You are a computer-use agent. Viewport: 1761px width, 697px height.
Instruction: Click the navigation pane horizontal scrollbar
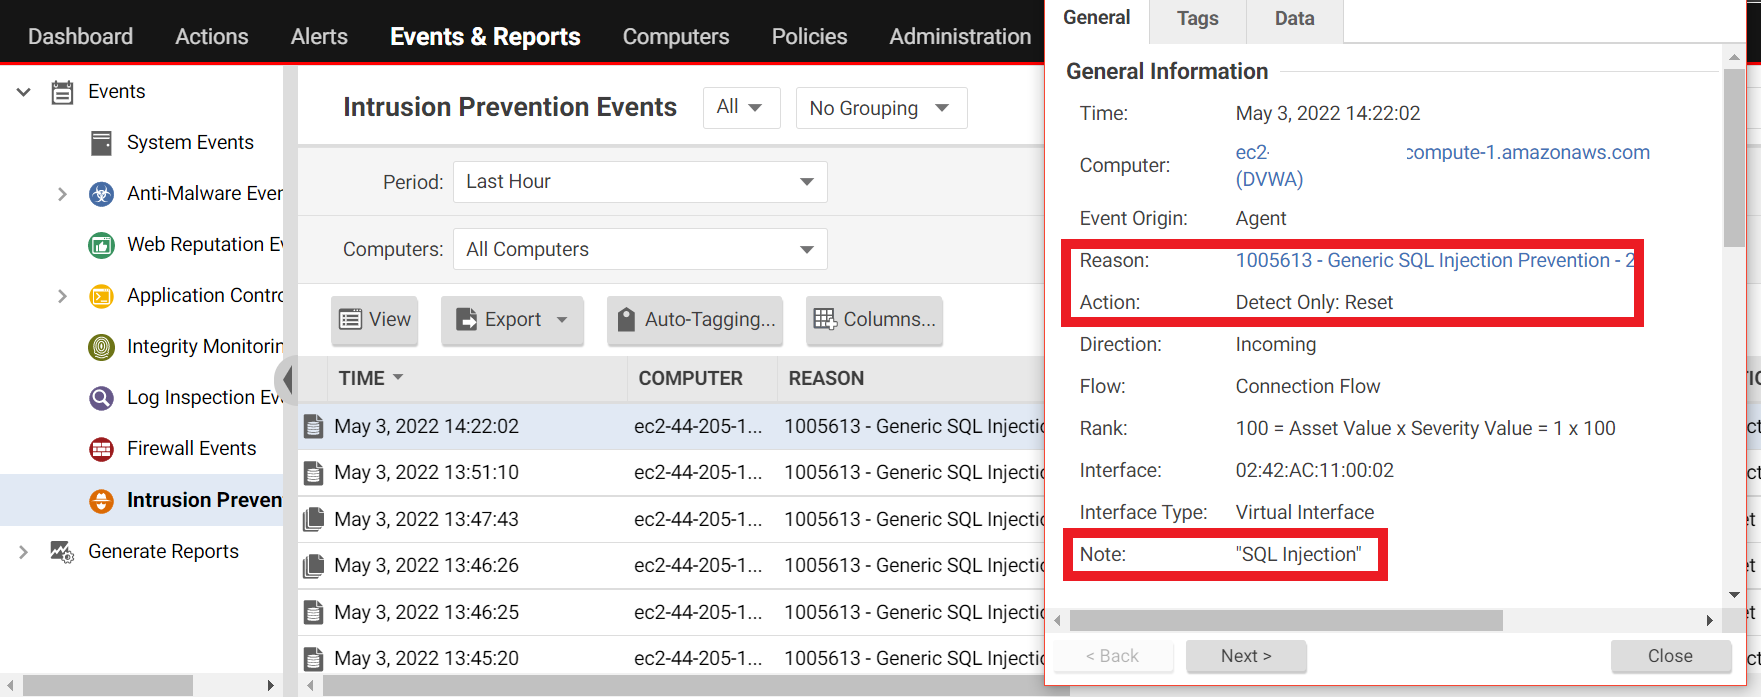point(108,686)
